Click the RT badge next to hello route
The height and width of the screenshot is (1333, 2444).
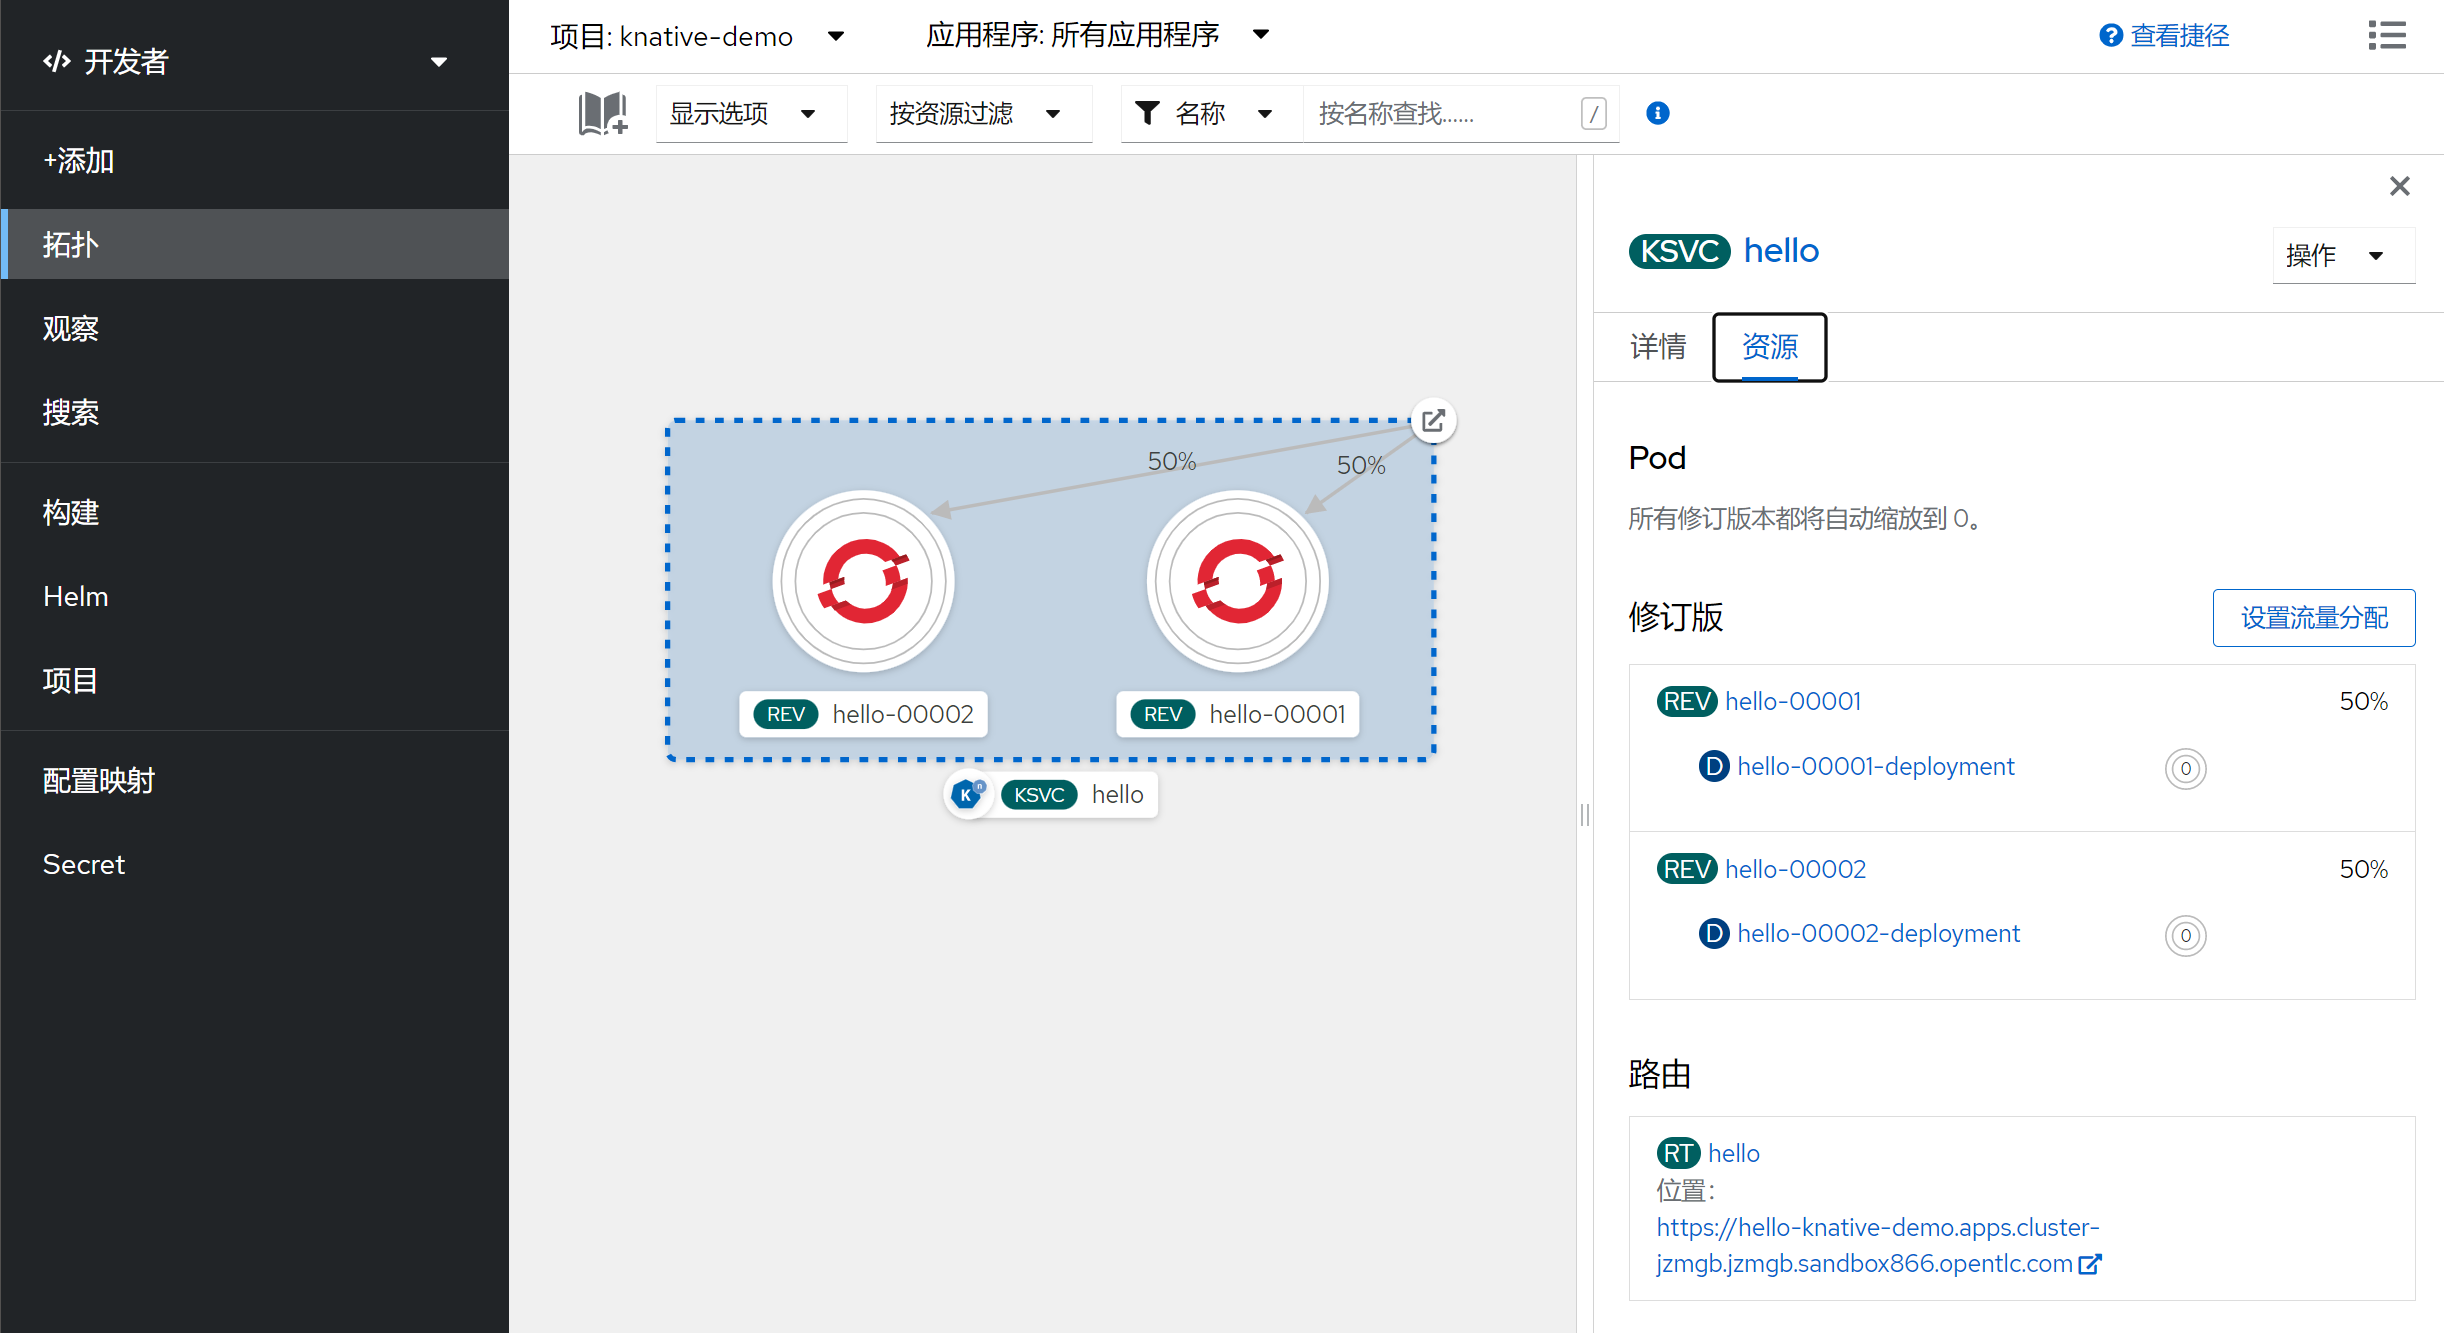coord(1678,1154)
